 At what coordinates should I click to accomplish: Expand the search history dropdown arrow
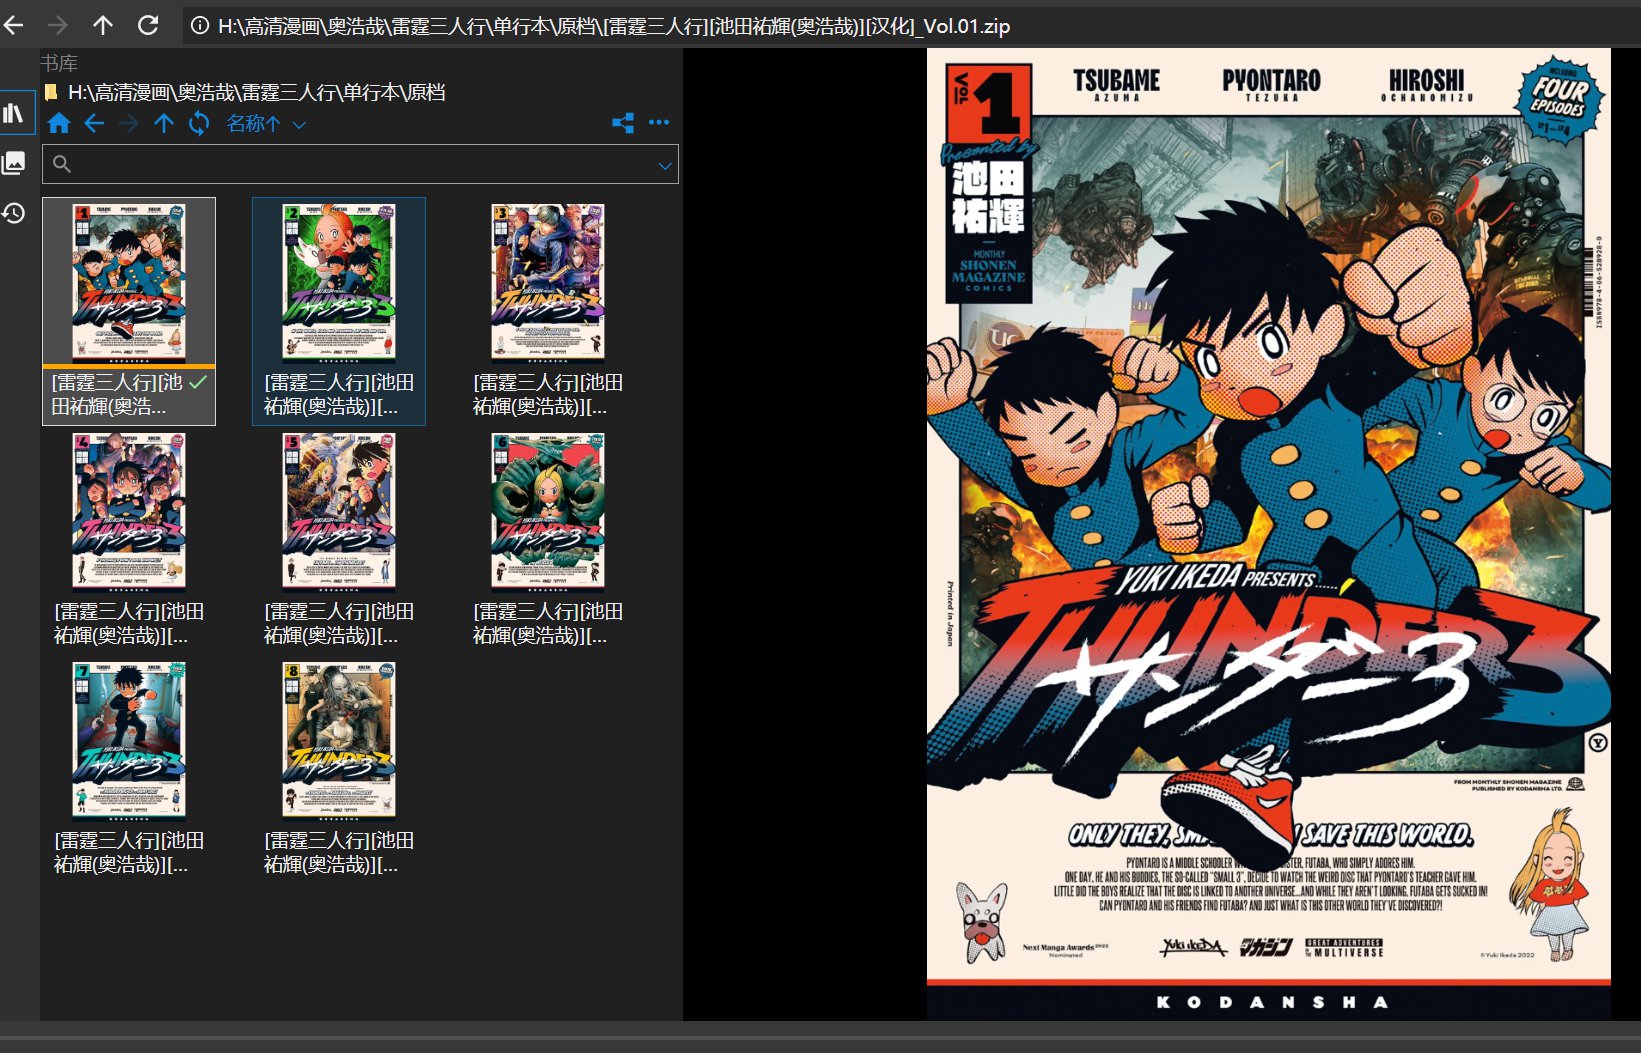pyautogui.click(x=665, y=165)
